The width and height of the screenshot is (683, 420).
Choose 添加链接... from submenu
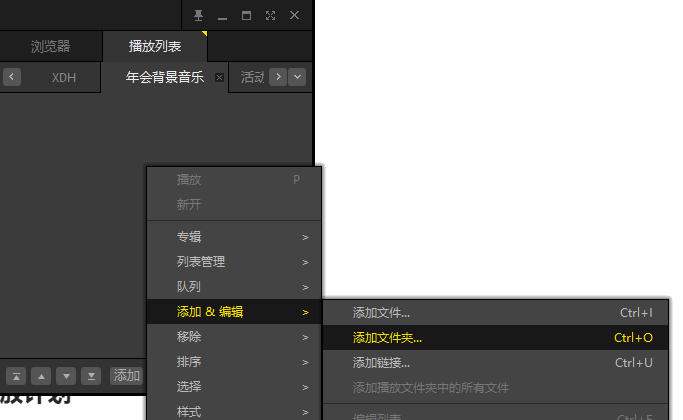tap(495, 362)
